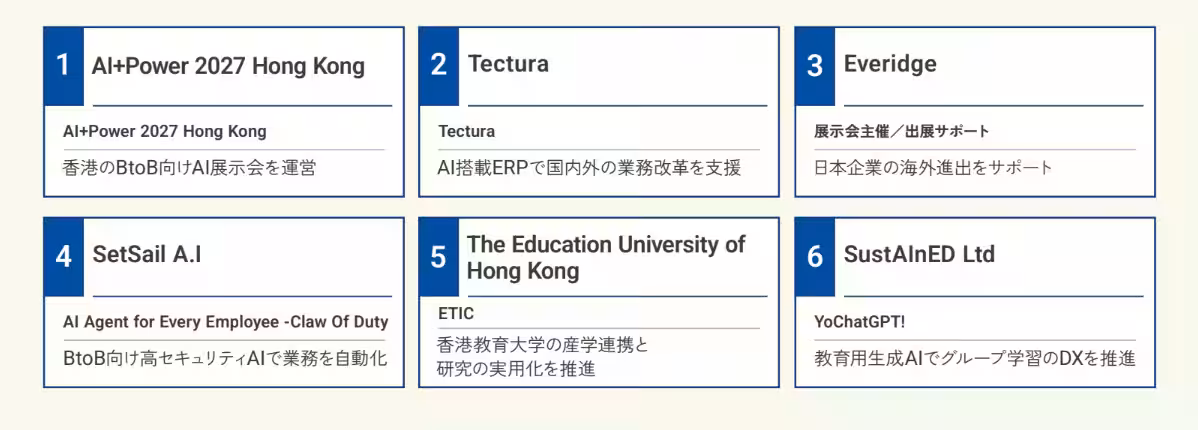Click description AI搭載ERPで国内外の業務改革を支援

coord(589,168)
